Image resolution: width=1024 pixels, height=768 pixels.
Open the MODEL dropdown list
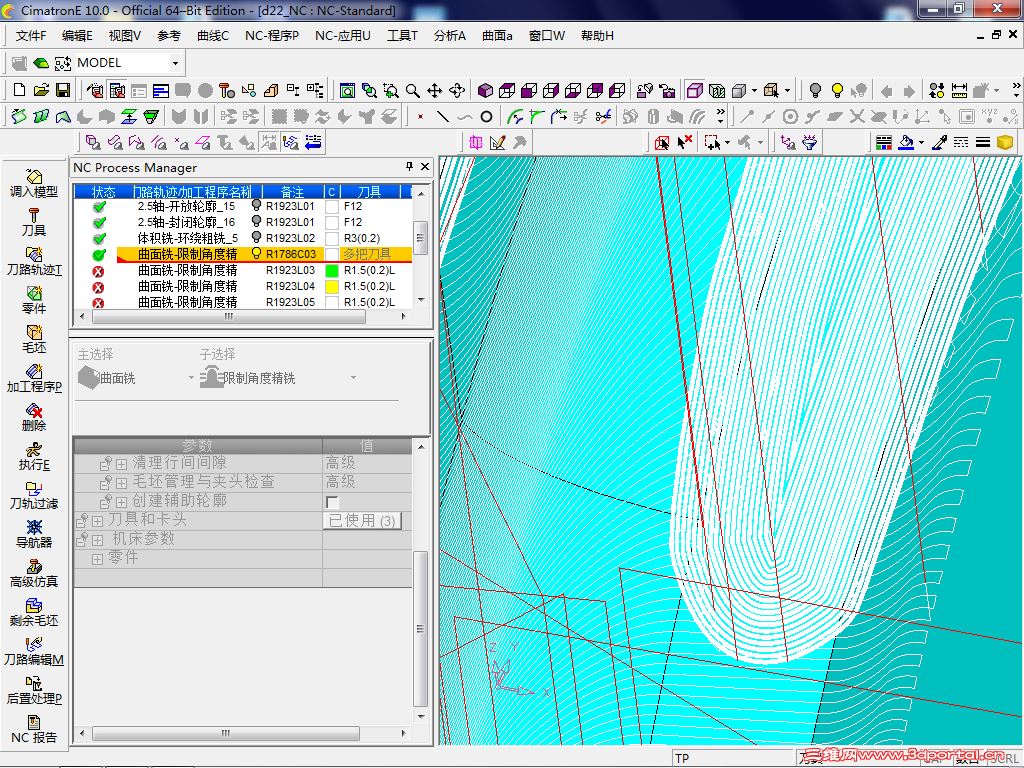tap(175, 63)
